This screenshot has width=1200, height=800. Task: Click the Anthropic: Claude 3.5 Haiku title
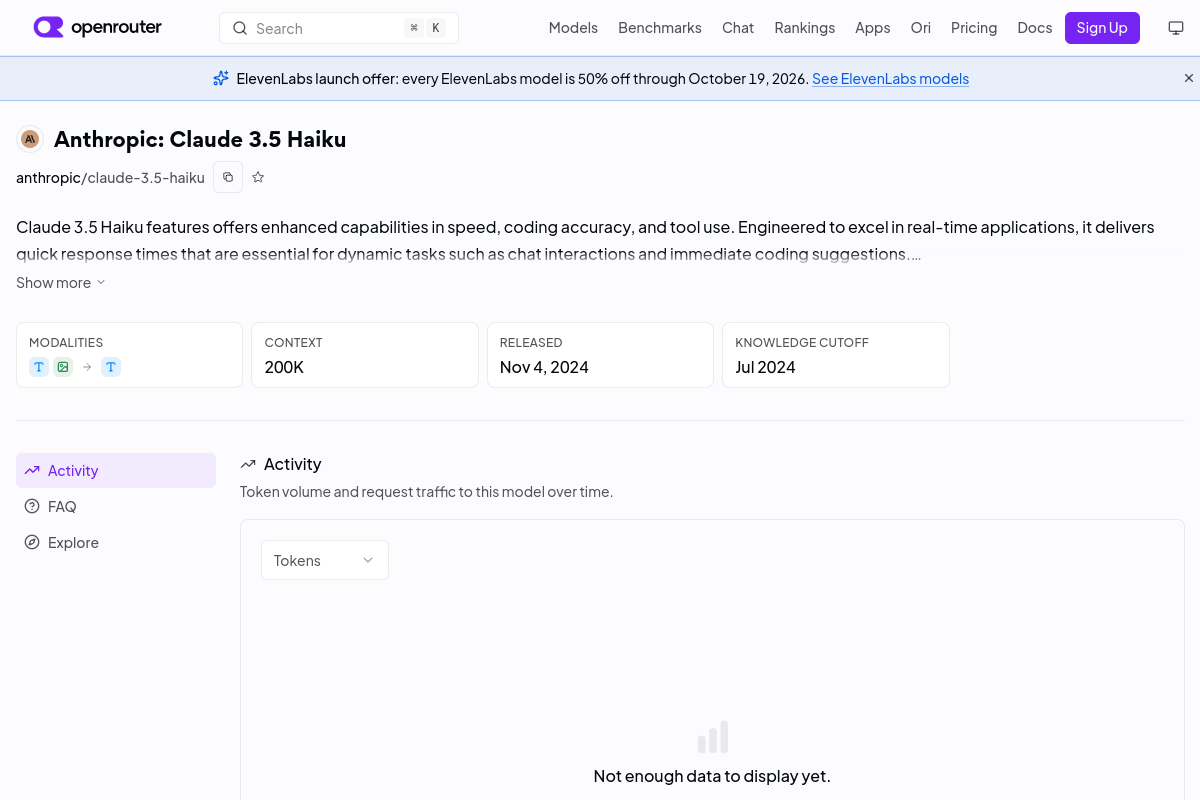[x=200, y=139]
